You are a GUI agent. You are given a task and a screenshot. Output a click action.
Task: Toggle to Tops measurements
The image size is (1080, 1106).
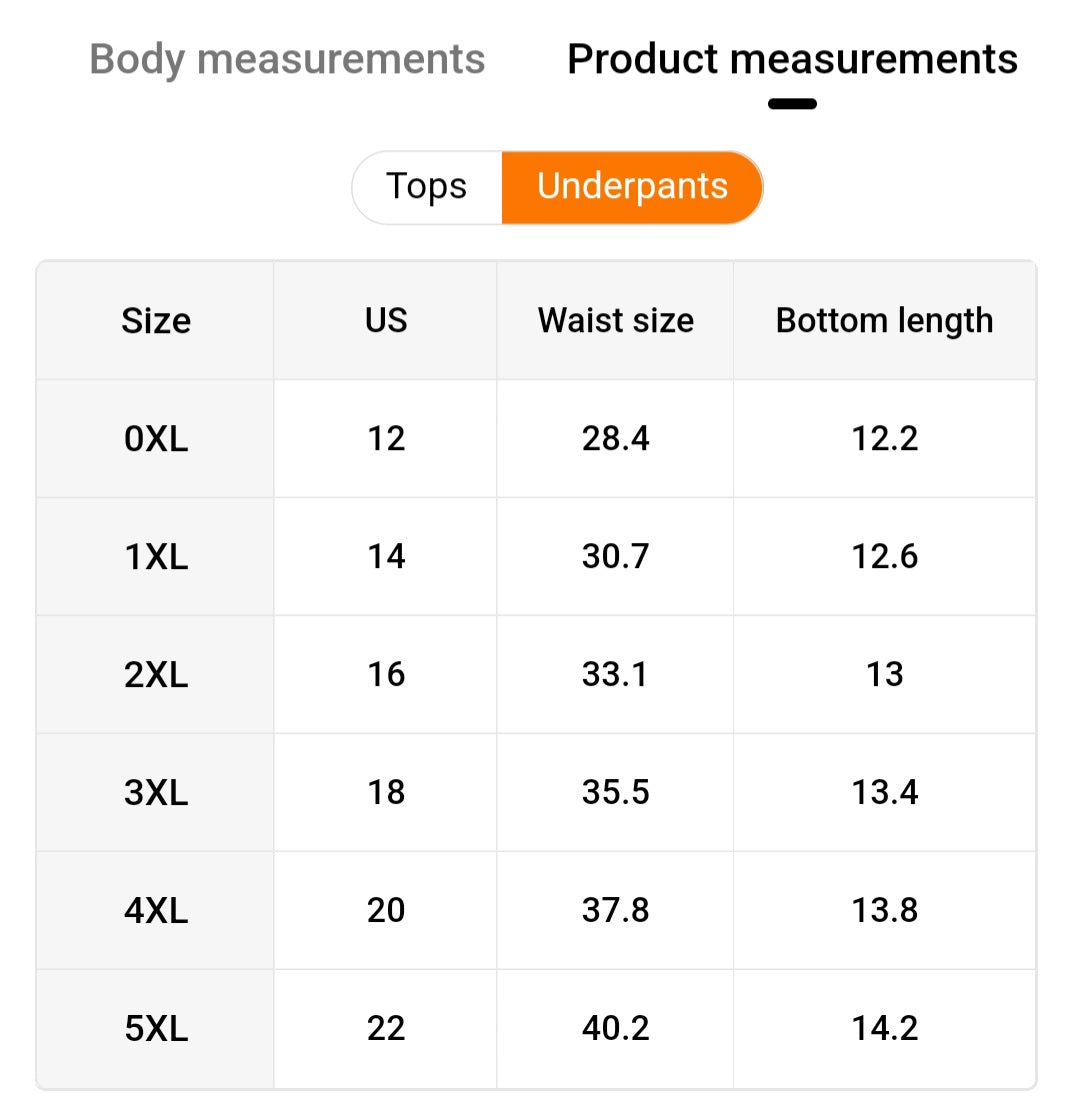click(x=427, y=187)
